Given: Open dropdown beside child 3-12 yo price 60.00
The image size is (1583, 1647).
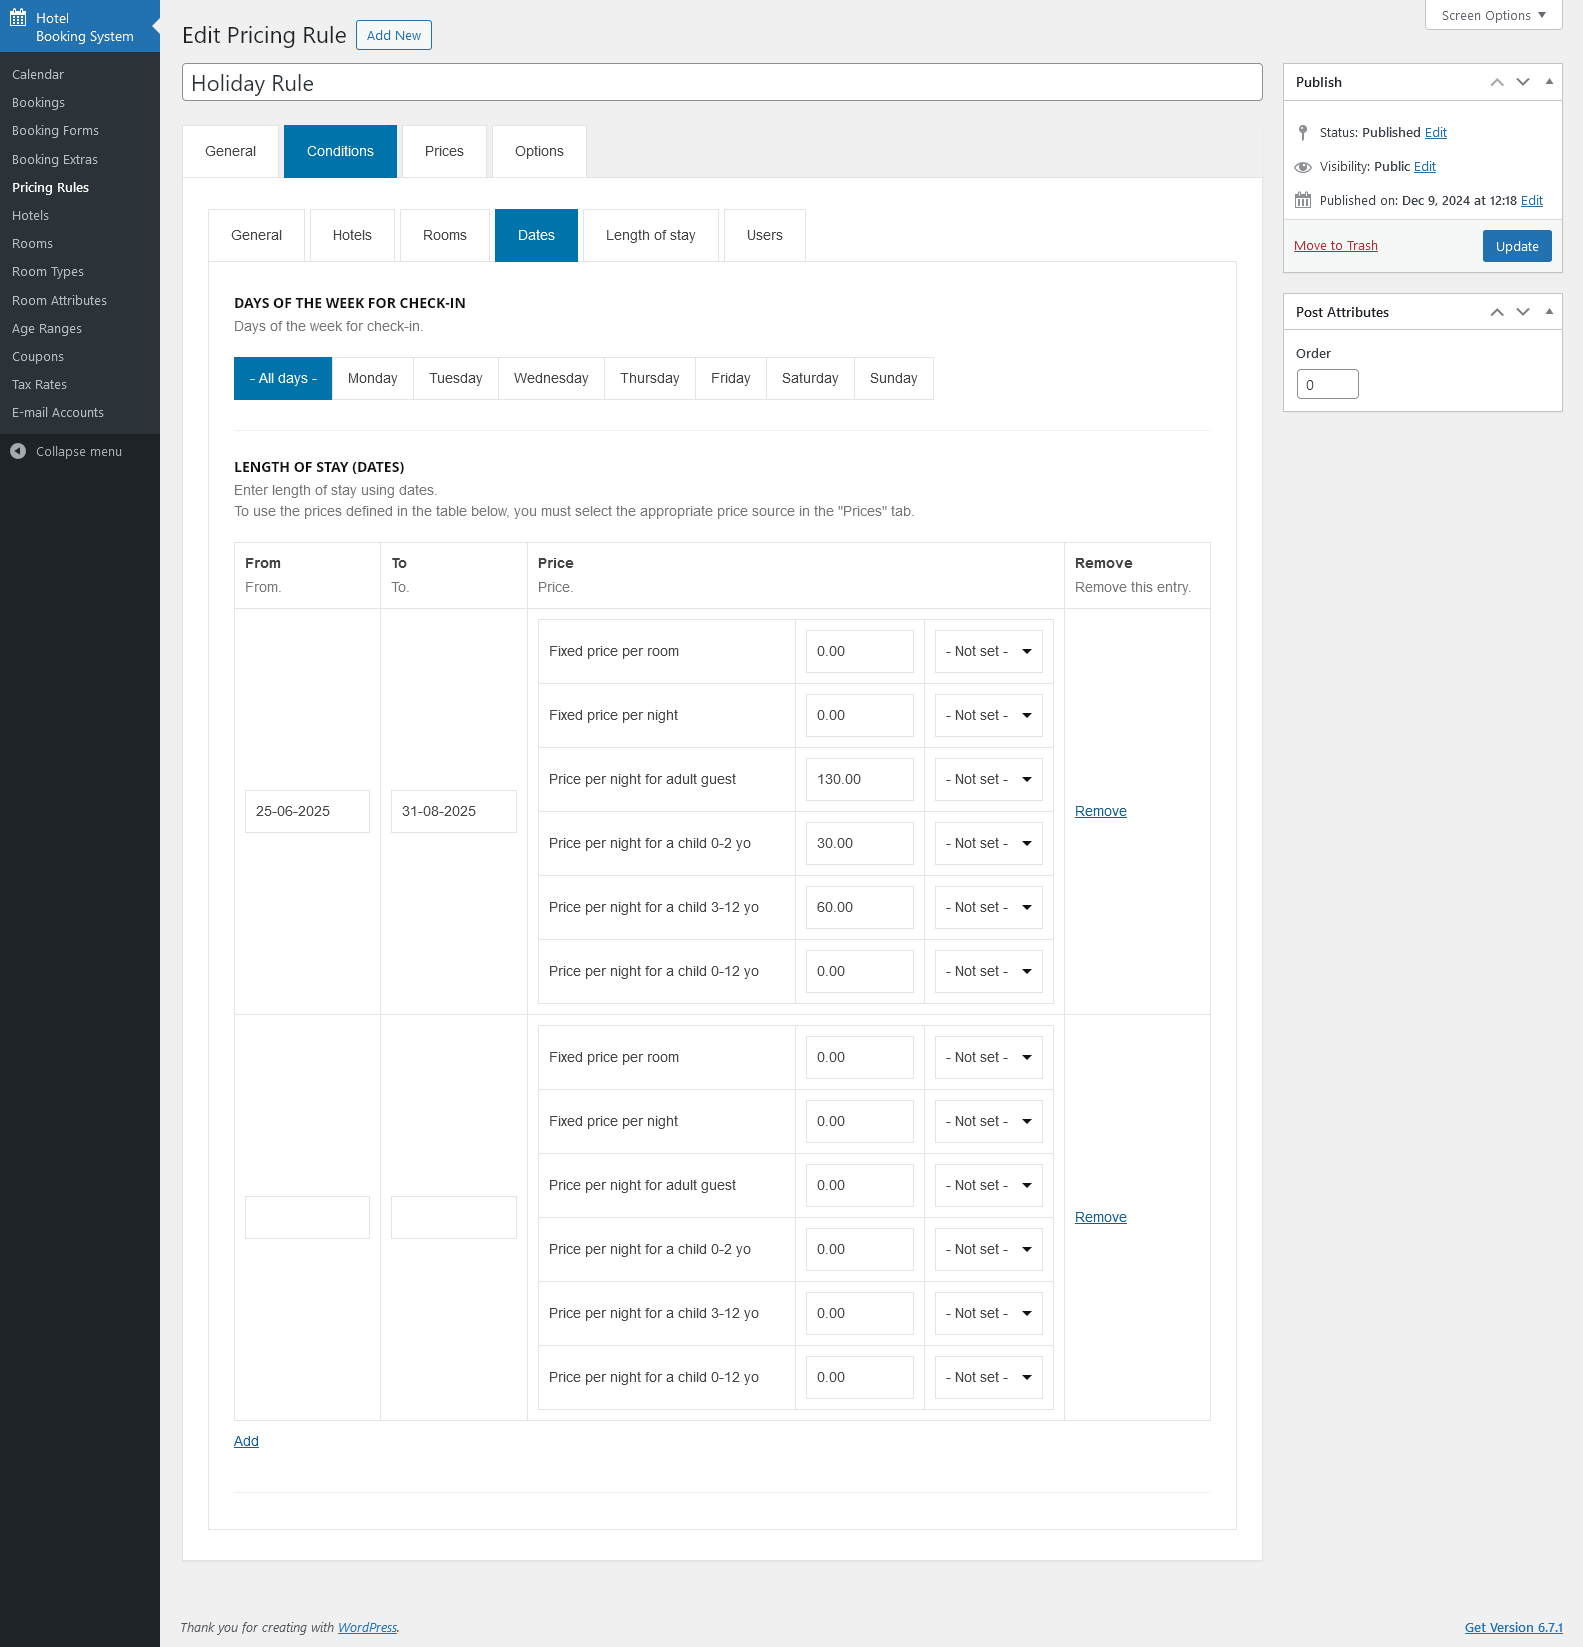Looking at the screenshot, I should coord(988,907).
